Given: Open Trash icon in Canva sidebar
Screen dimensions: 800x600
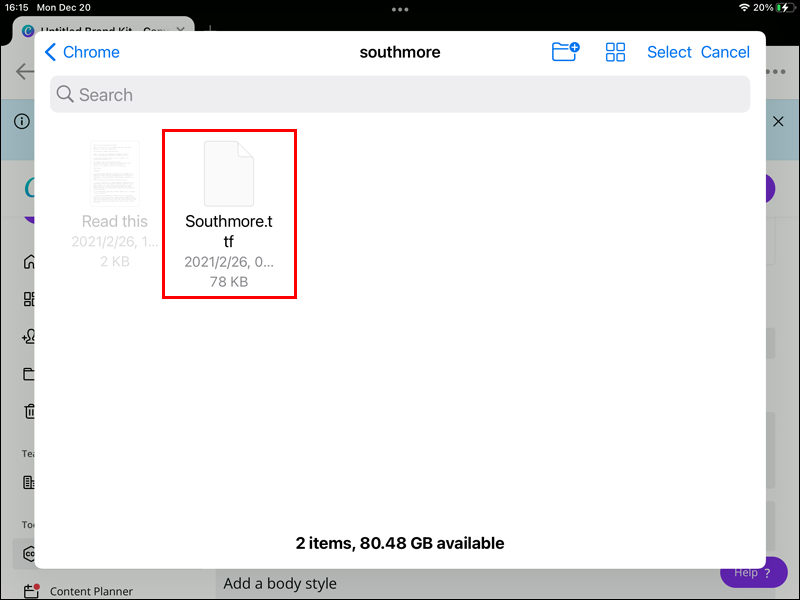Looking at the screenshot, I should (x=30, y=411).
